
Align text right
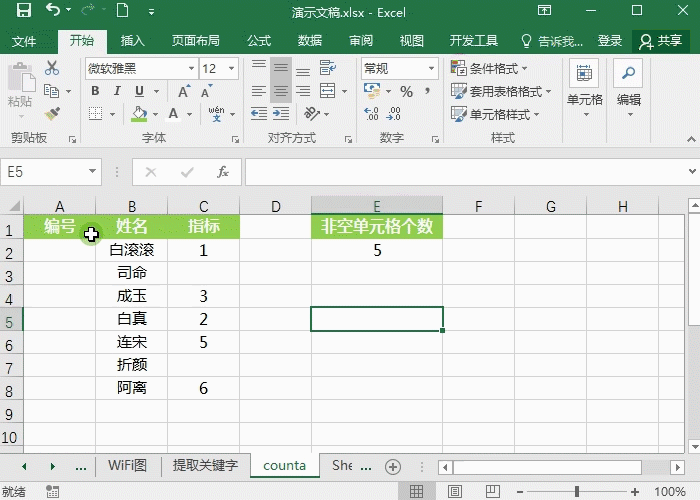303,91
